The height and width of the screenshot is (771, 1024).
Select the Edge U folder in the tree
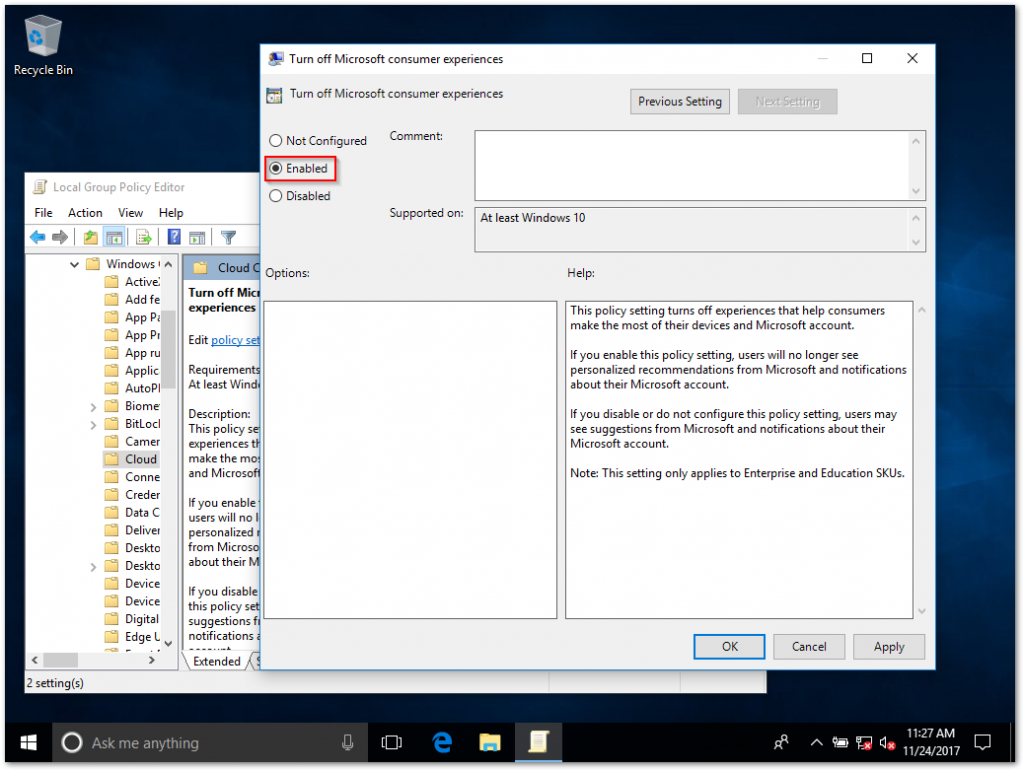click(x=132, y=637)
